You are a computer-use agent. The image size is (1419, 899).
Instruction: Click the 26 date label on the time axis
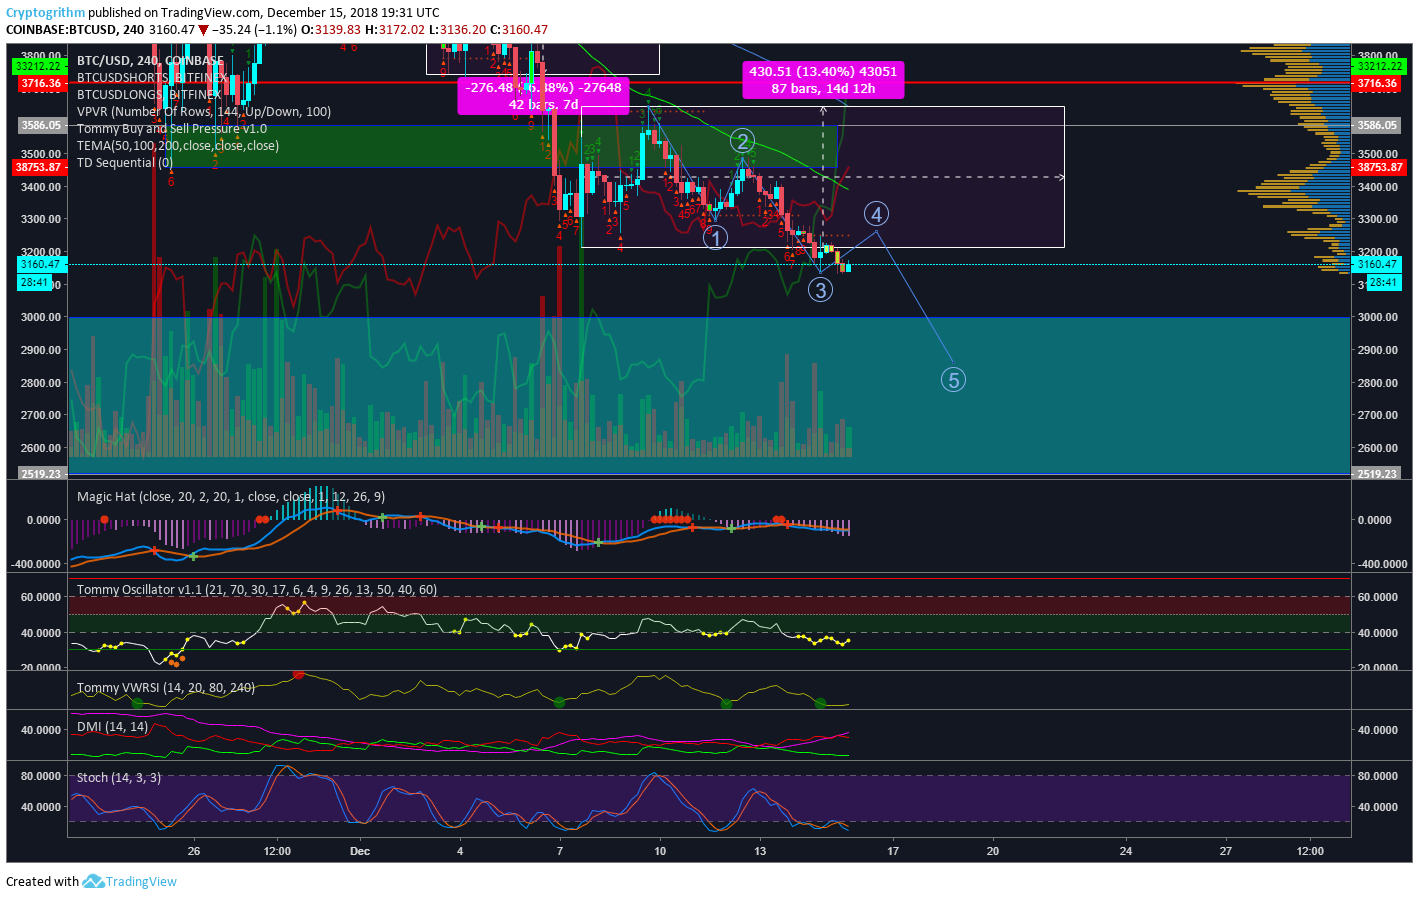click(x=194, y=852)
